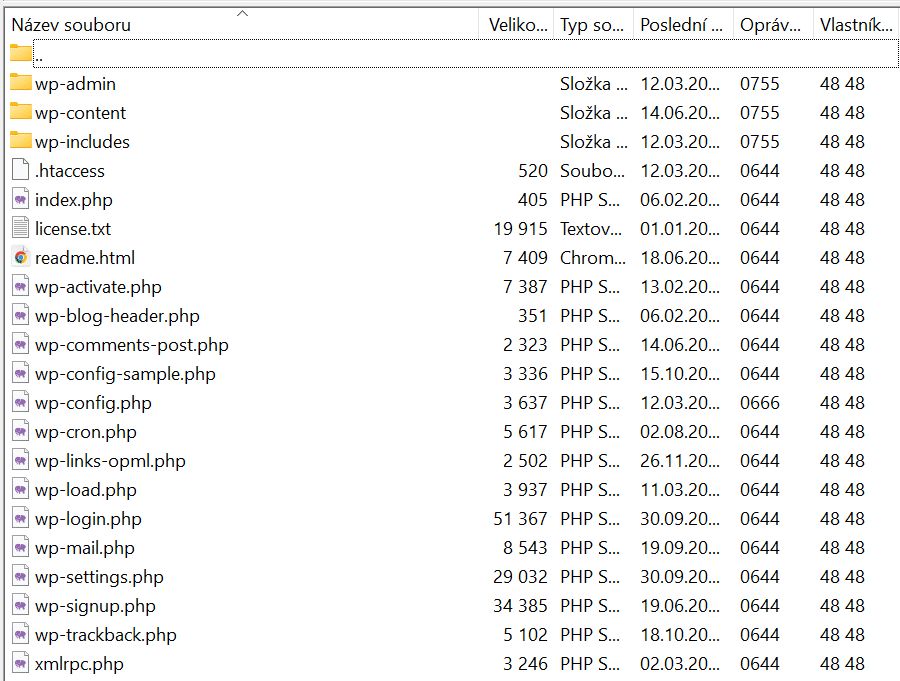
Task: Select the wp-includes folder name
Action: click(x=82, y=142)
